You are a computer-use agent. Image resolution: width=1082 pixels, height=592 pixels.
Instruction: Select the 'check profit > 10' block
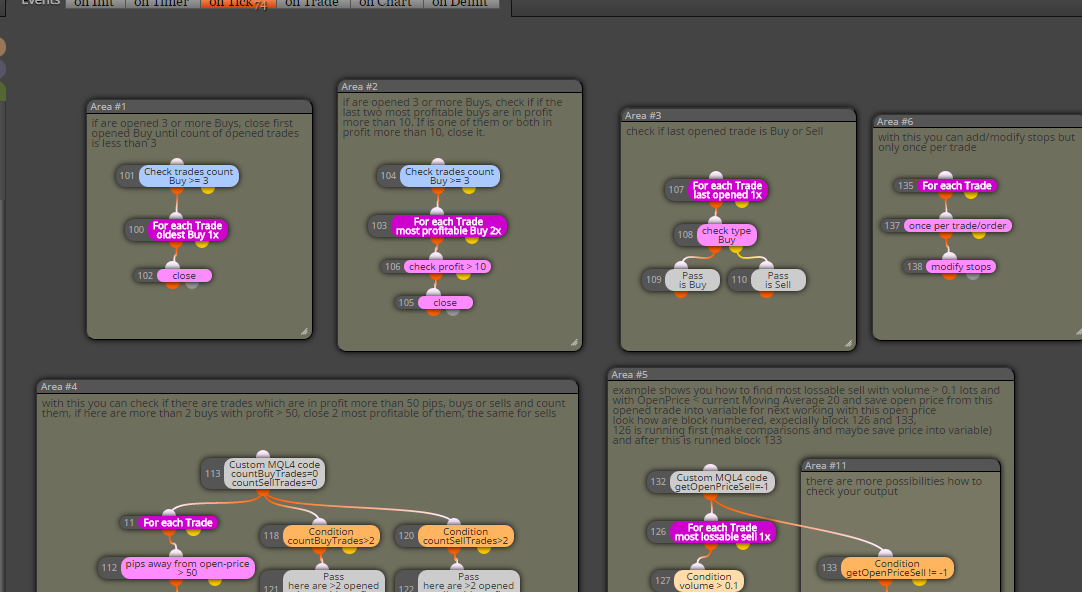coord(447,266)
